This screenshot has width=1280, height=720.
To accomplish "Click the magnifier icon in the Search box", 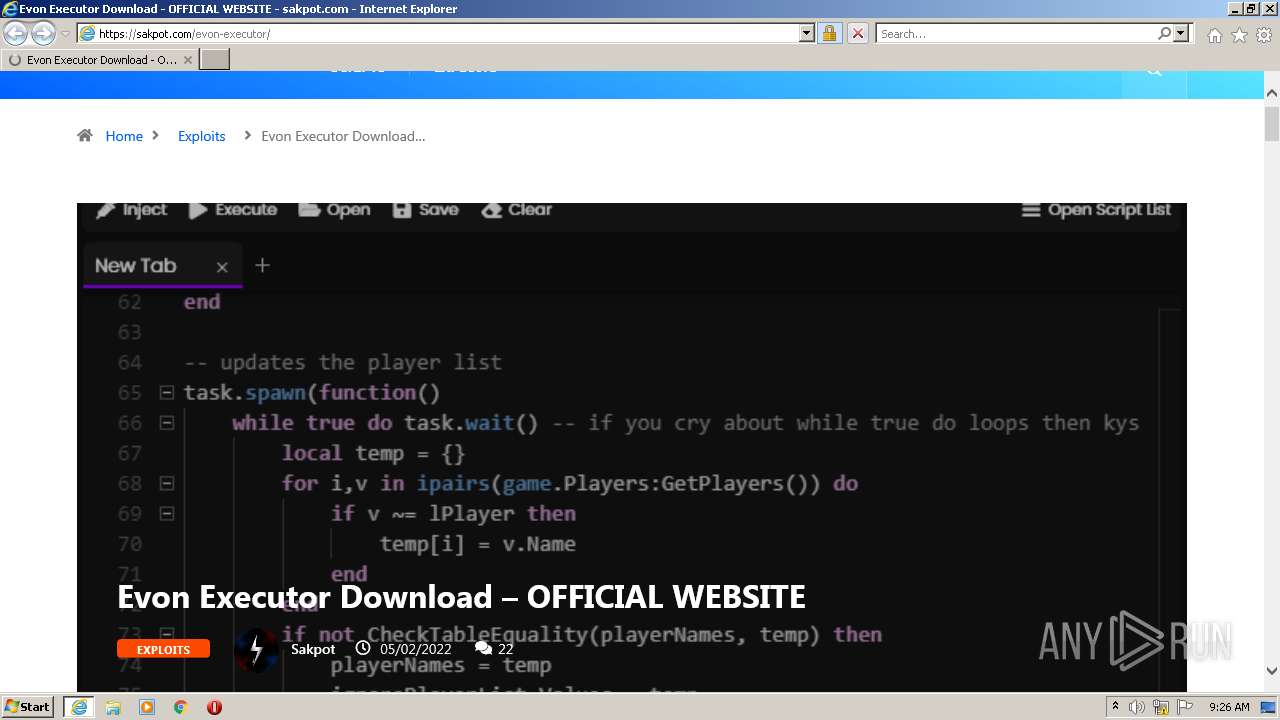I will (x=1164, y=33).
